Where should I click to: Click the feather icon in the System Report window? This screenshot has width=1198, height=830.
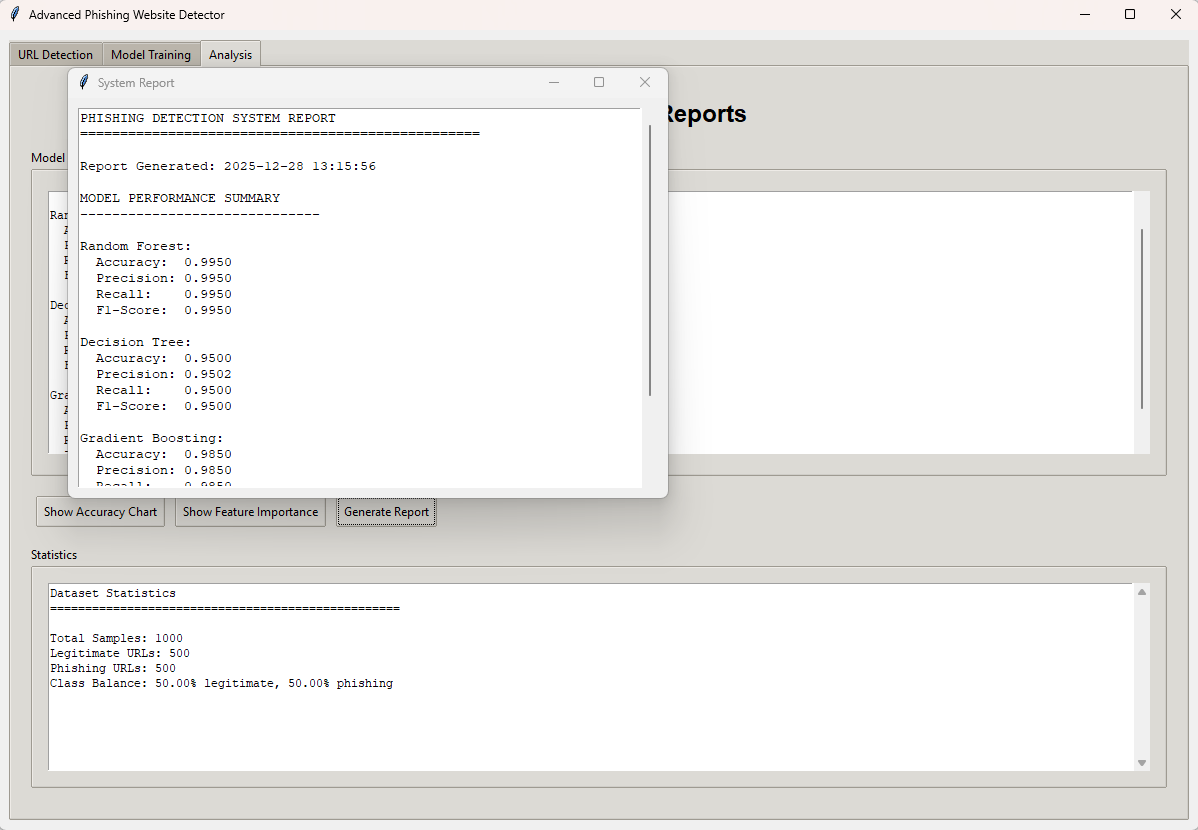tap(84, 83)
